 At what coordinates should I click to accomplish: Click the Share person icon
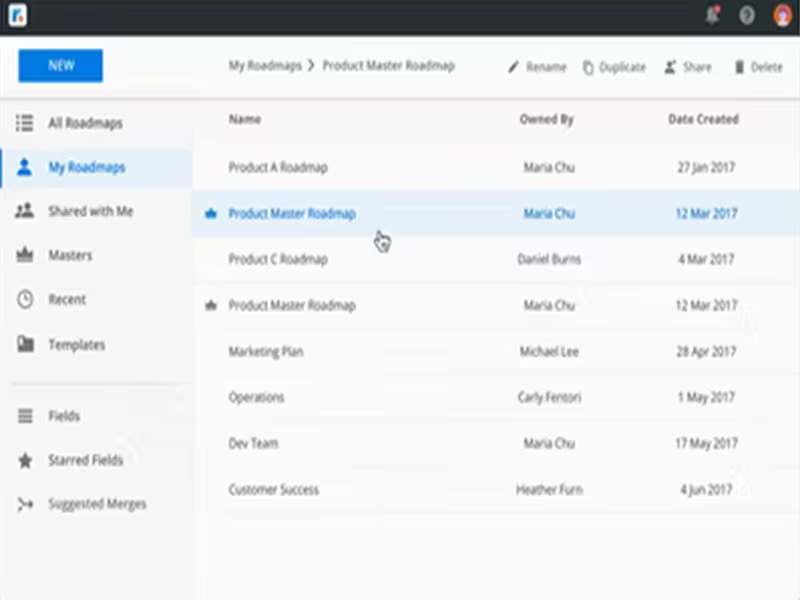pyautogui.click(x=670, y=67)
